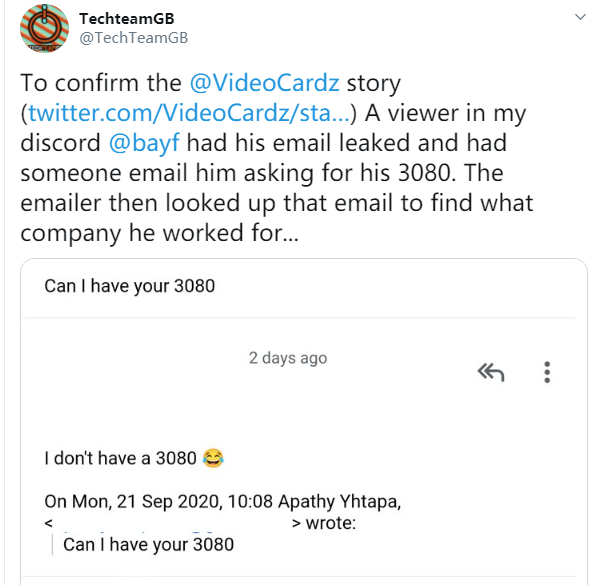Open the three-dot more options menu
Image resolution: width=595 pixels, height=585 pixels.
(x=547, y=372)
